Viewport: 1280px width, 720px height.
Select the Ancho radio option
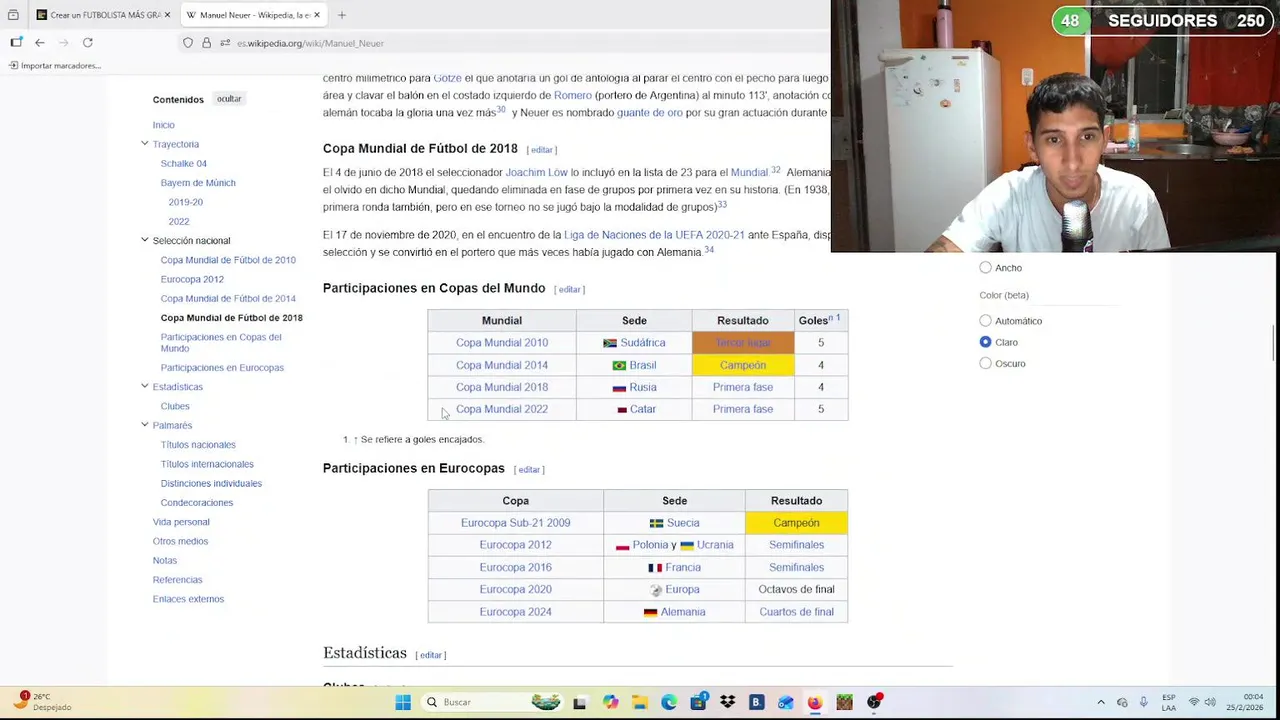[x=985, y=268]
